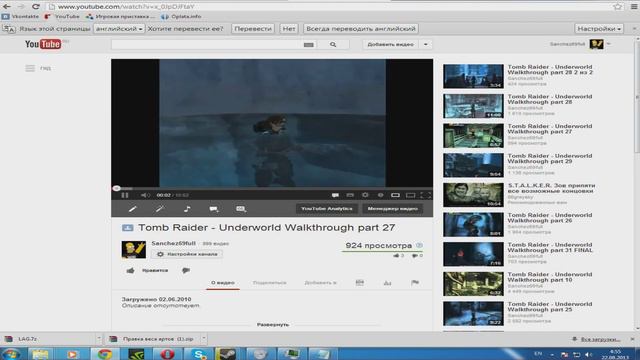Open annotations/captions bubble icon in player
The image size is (640, 360).
pos(335,195)
